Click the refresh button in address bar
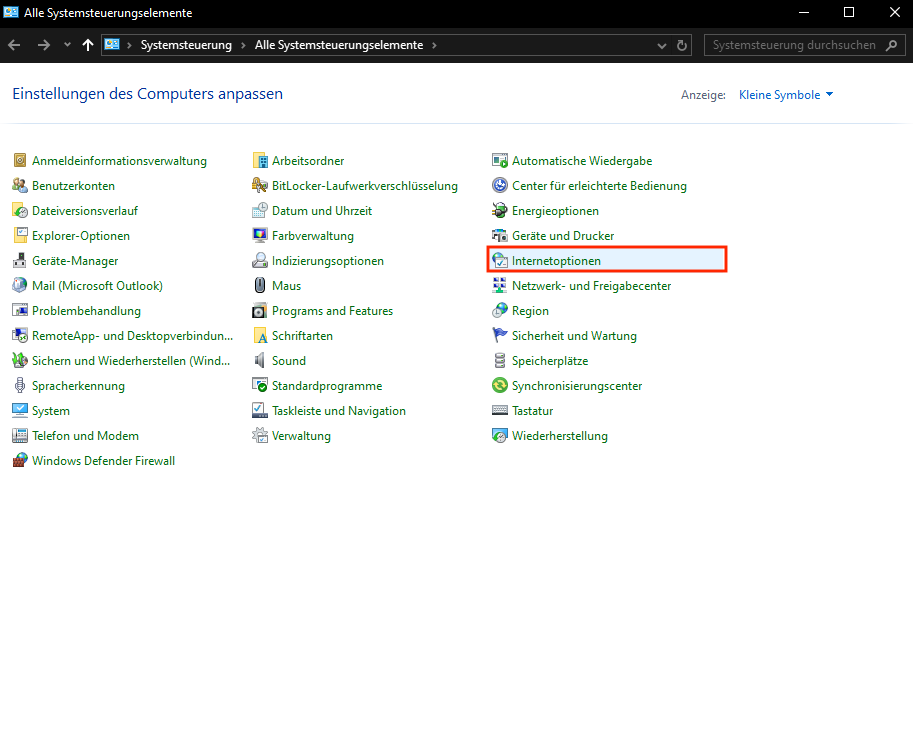The width and height of the screenshot is (913, 739). click(683, 46)
